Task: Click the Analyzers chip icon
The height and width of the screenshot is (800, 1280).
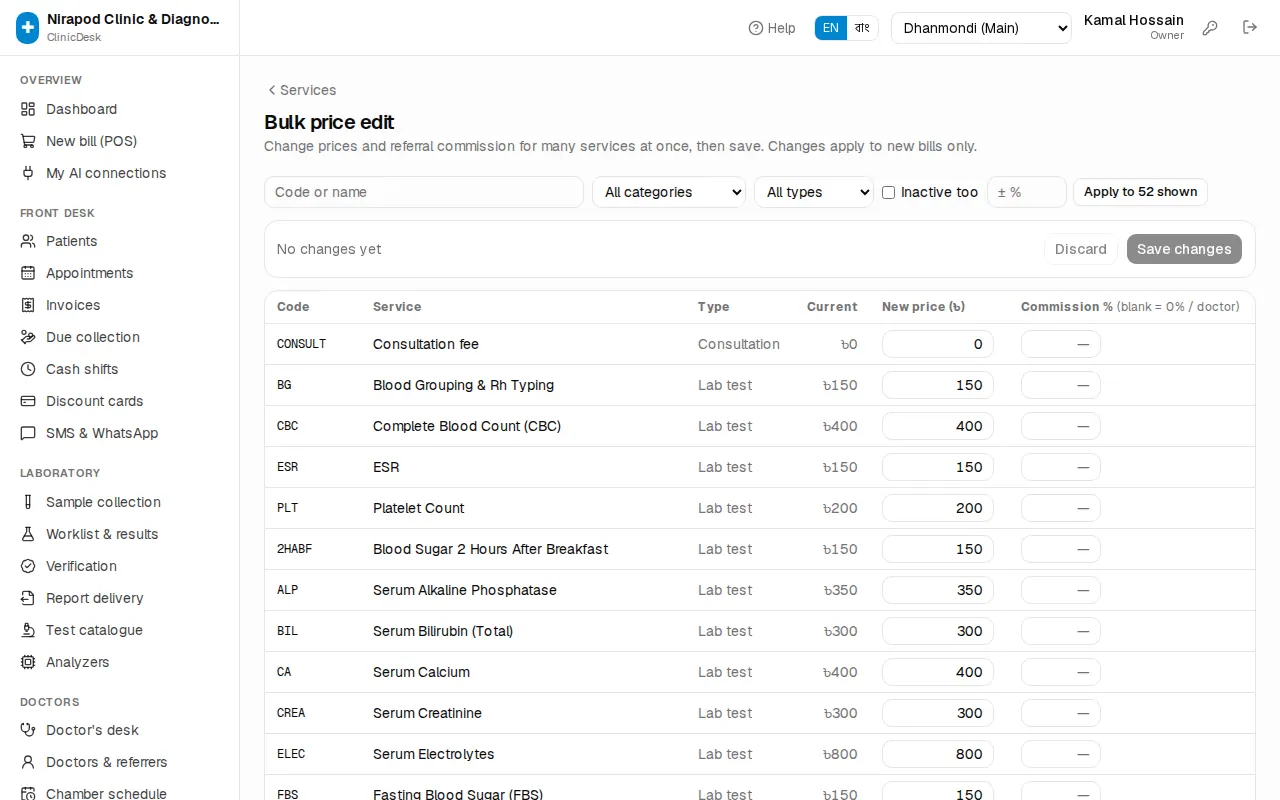Action: click(28, 662)
